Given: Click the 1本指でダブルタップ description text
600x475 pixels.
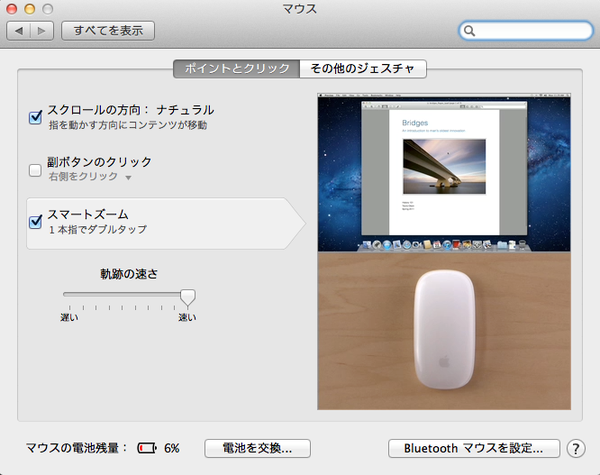Looking at the screenshot, I should point(98,229).
